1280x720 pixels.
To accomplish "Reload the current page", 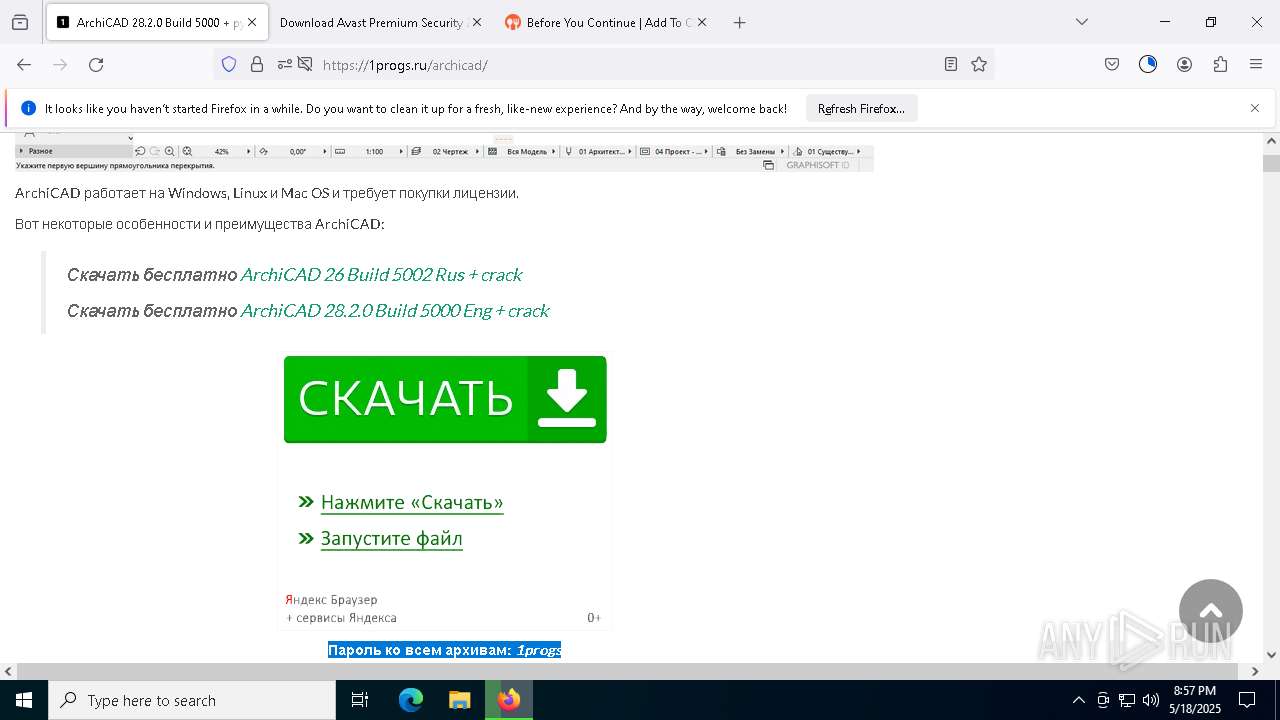I will [96, 64].
